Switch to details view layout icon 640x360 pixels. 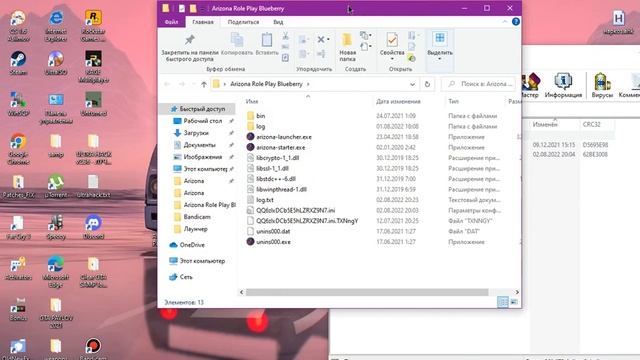[x=503, y=302]
